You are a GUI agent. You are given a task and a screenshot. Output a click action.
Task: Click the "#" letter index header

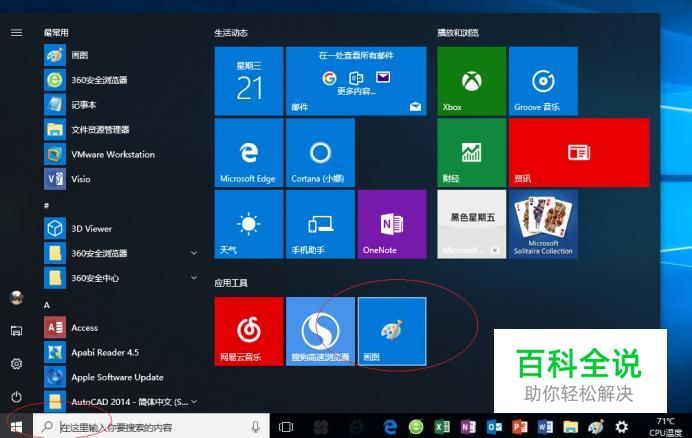click(x=46, y=205)
